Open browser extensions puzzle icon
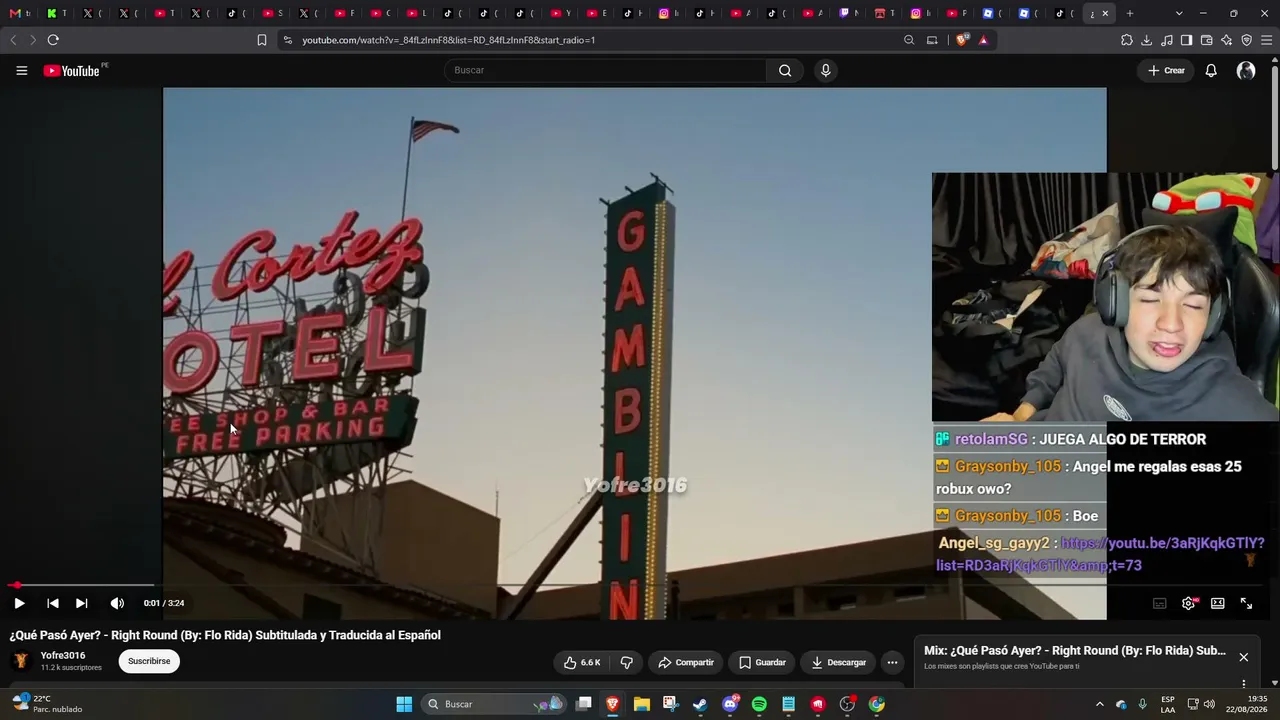The image size is (1280, 720). click(1127, 40)
